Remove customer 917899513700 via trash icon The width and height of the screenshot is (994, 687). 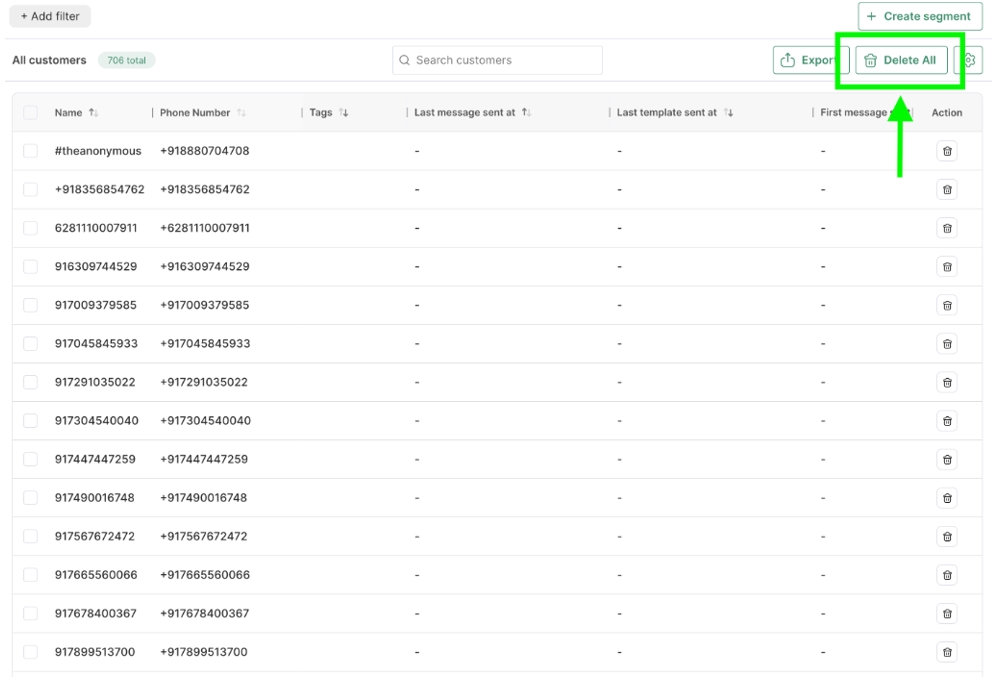point(946,652)
